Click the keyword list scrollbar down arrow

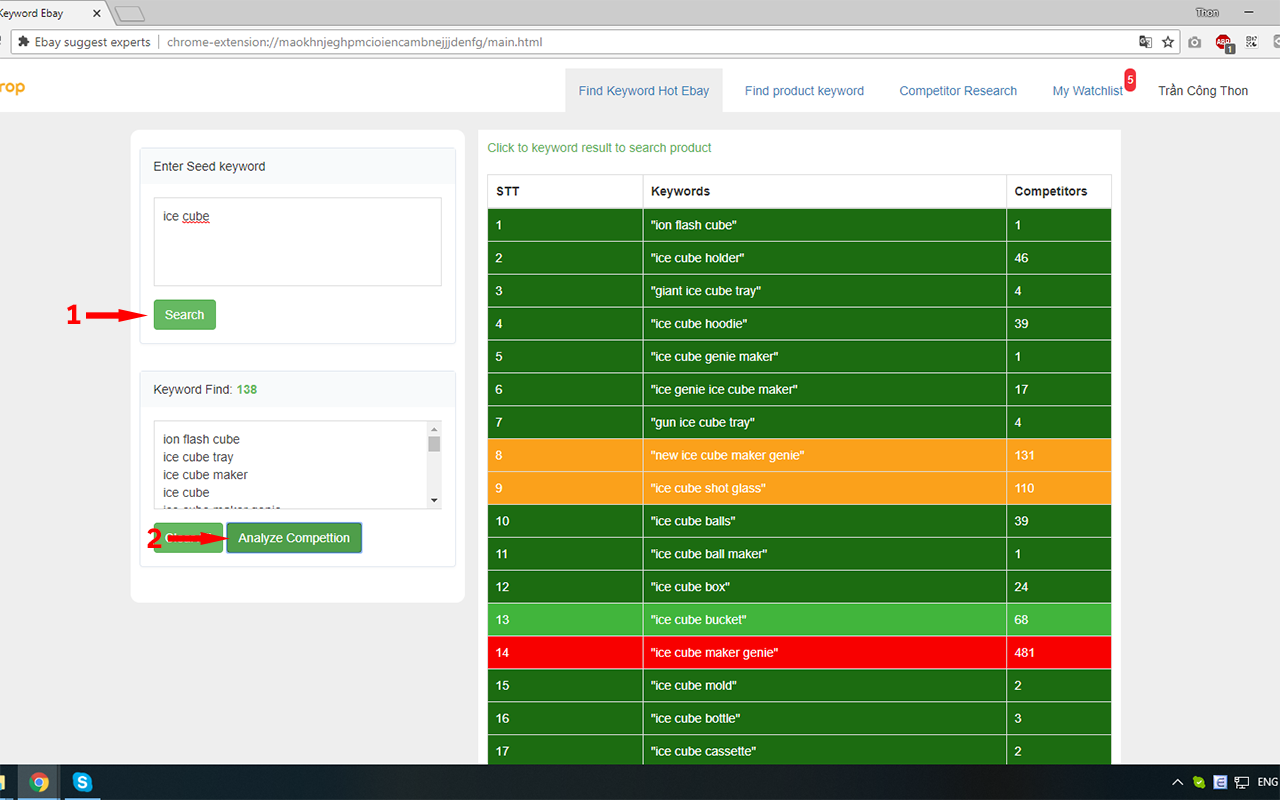click(x=434, y=499)
